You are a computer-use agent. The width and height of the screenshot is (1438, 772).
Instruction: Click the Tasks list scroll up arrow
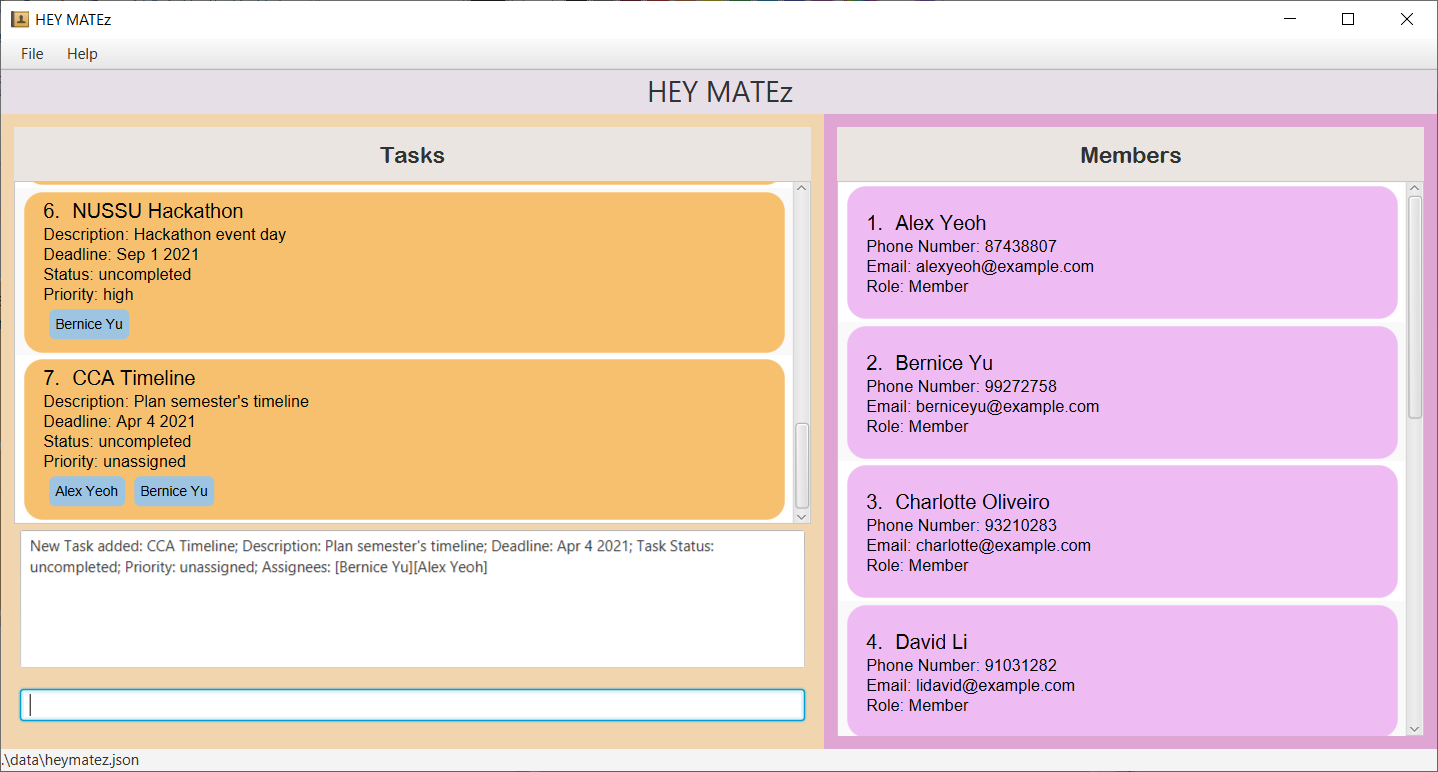(x=802, y=189)
